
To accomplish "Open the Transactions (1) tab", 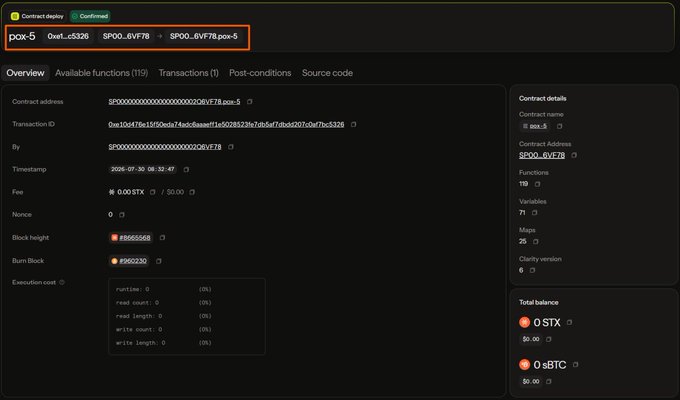I will [x=189, y=73].
